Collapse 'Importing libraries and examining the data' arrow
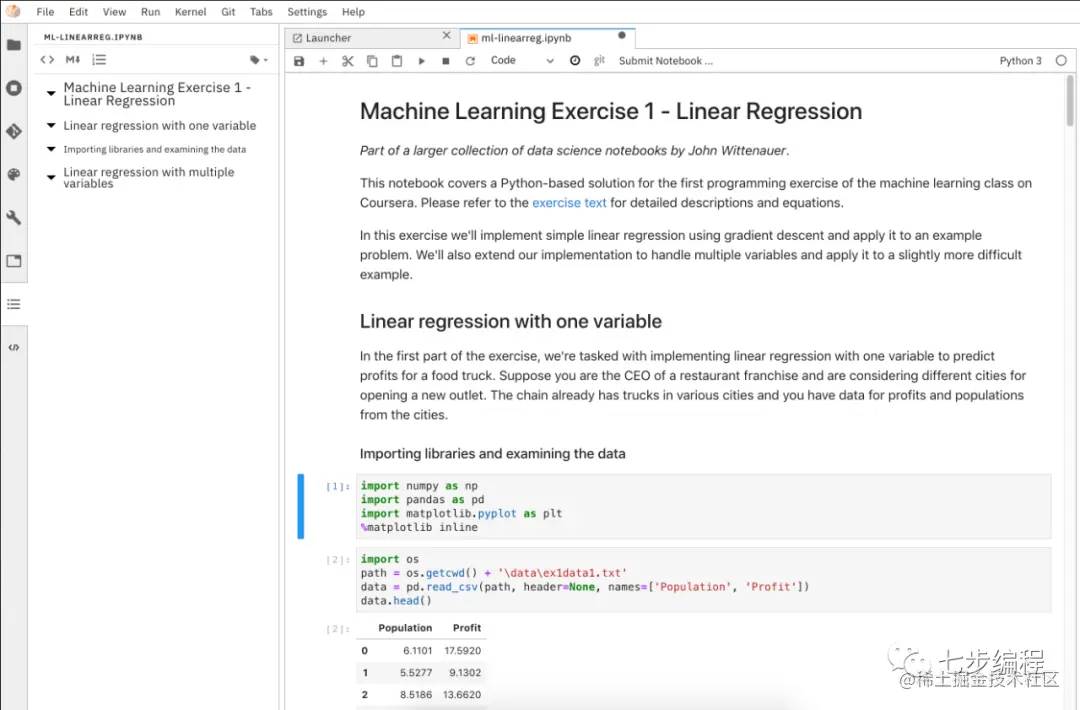 [51, 149]
